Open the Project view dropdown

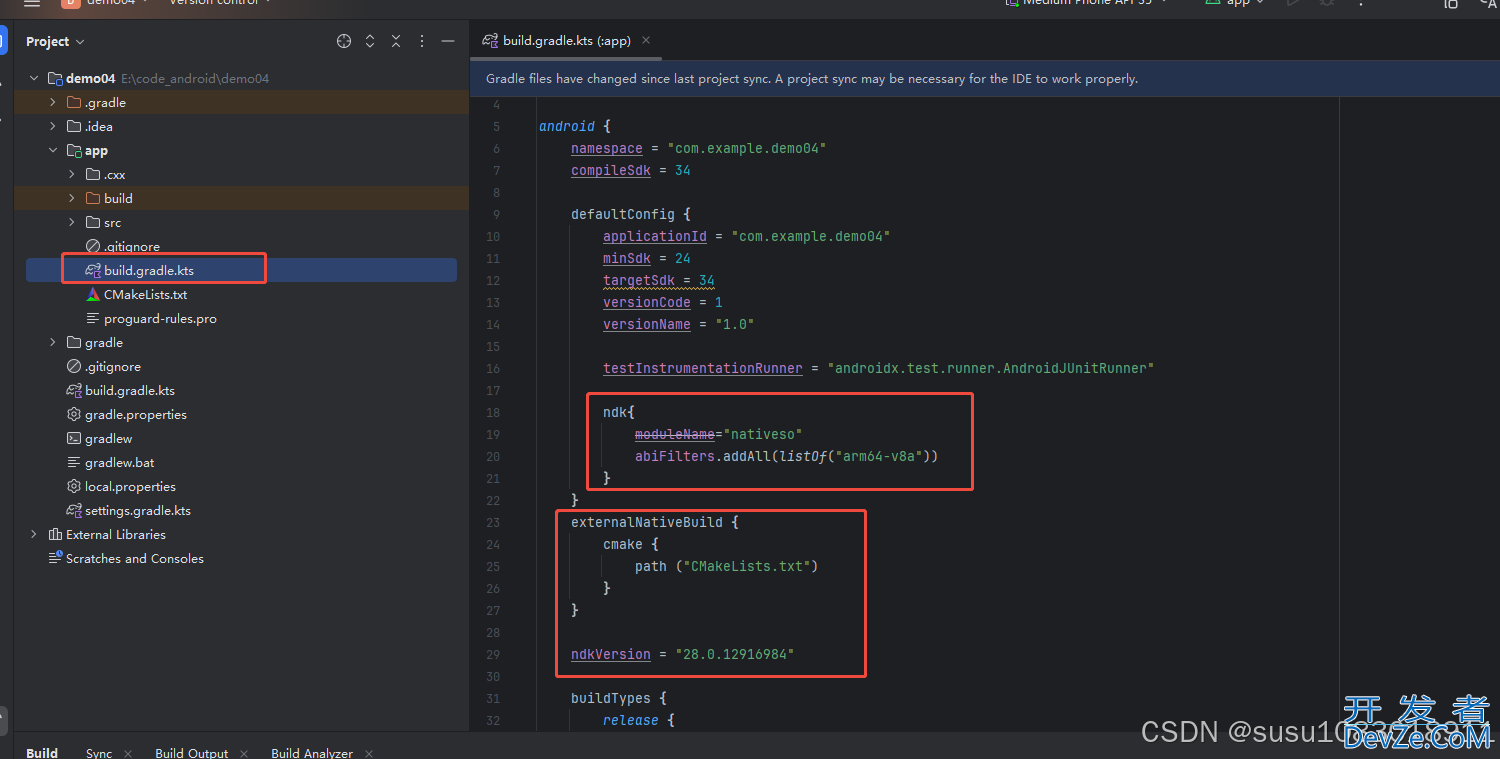click(x=56, y=41)
